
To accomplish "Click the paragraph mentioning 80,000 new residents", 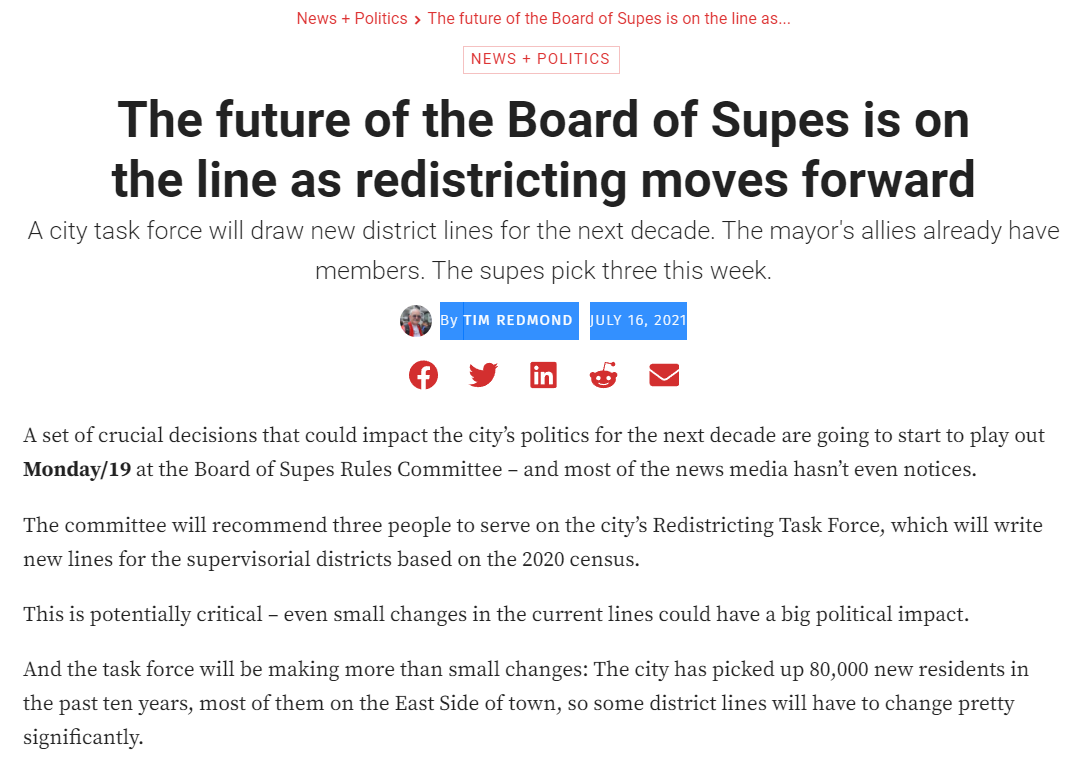I will click(x=526, y=703).
